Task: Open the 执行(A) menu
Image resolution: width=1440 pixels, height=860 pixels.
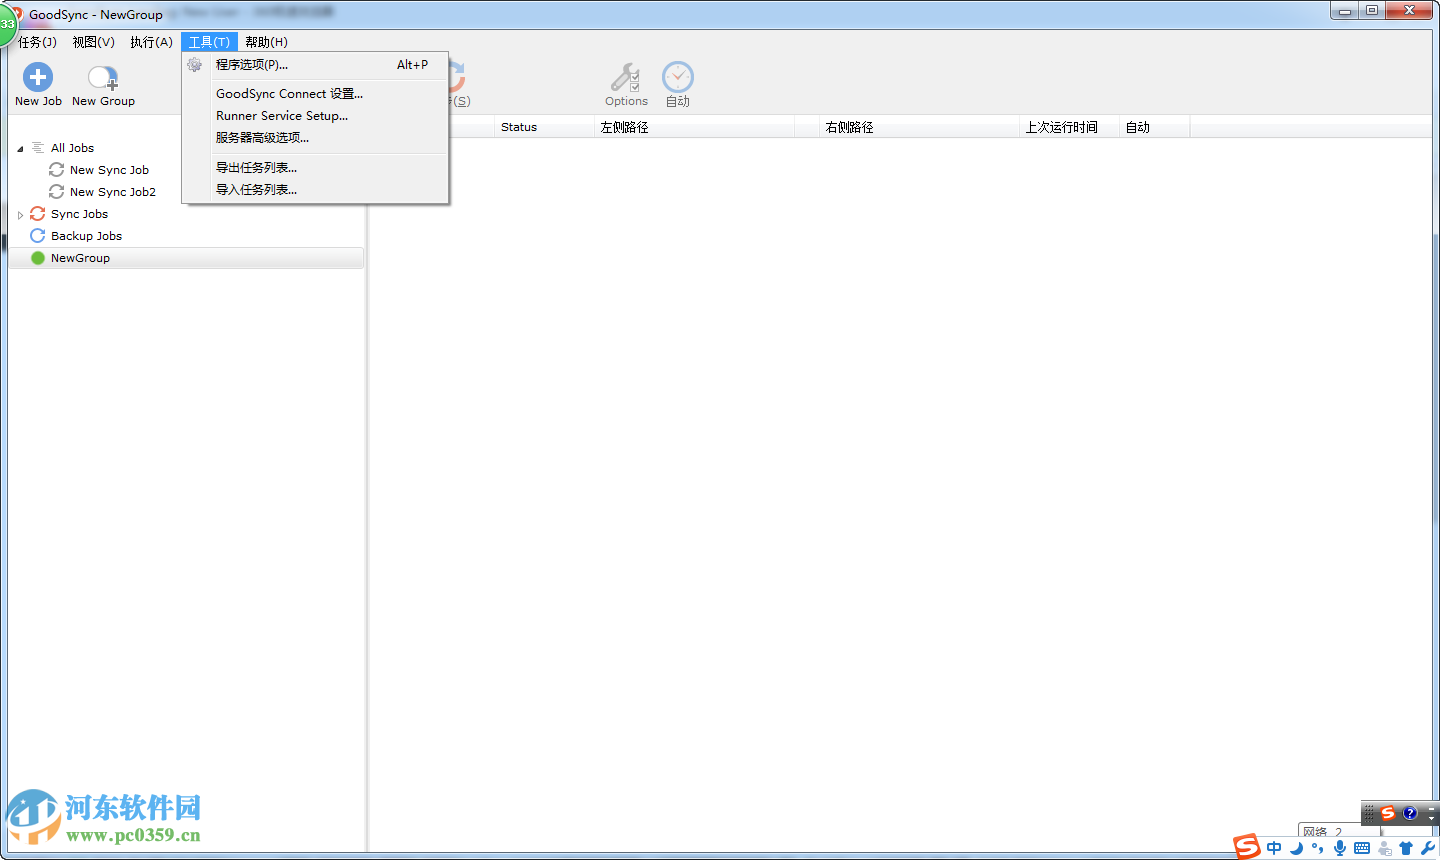Action: pyautogui.click(x=151, y=42)
